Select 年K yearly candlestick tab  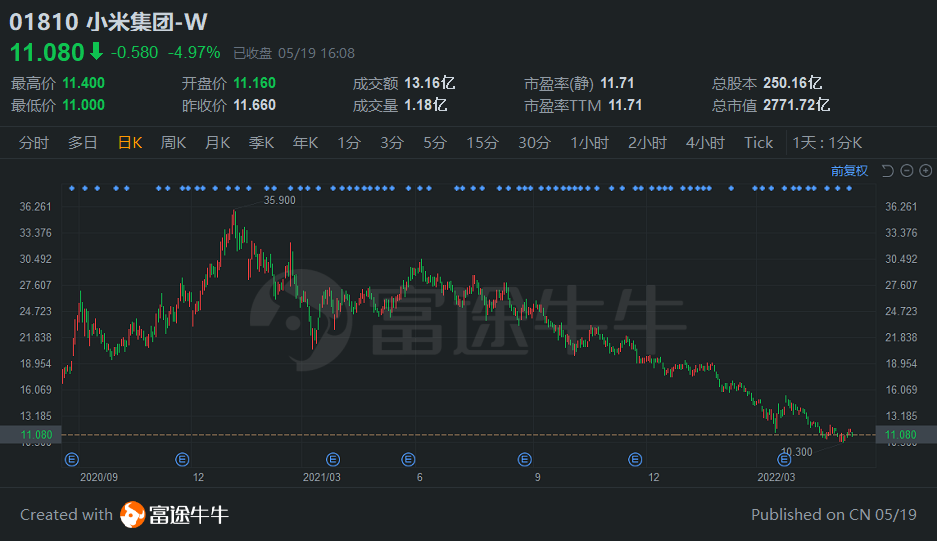[x=305, y=143]
